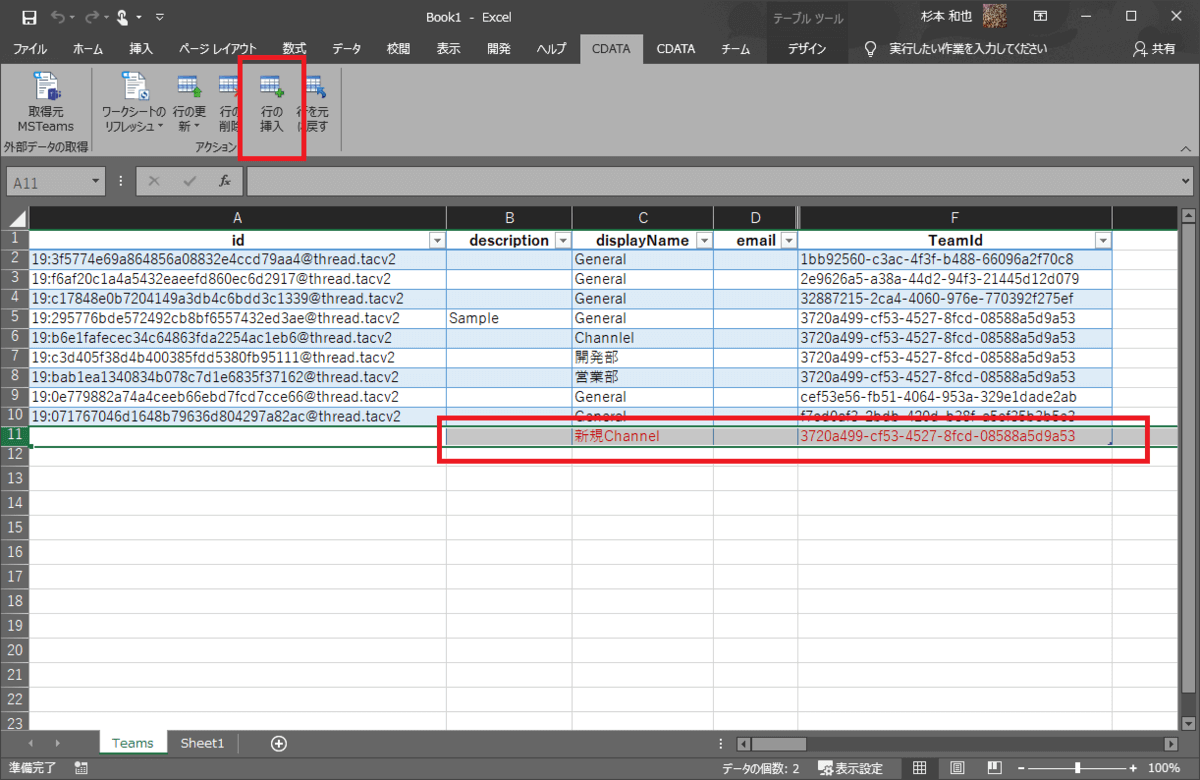This screenshot has height=780, width=1200.
Task: Open the displayName column filter dropdown
Action: (x=703, y=241)
